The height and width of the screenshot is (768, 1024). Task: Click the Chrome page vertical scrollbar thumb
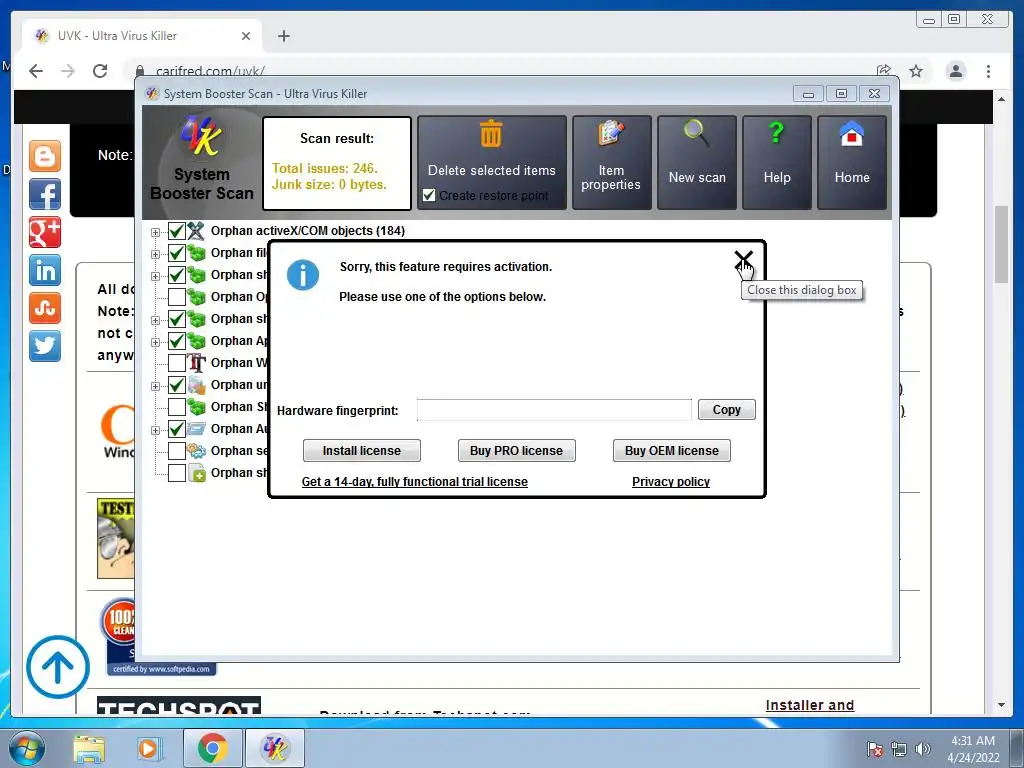[x=1001, y=244]
